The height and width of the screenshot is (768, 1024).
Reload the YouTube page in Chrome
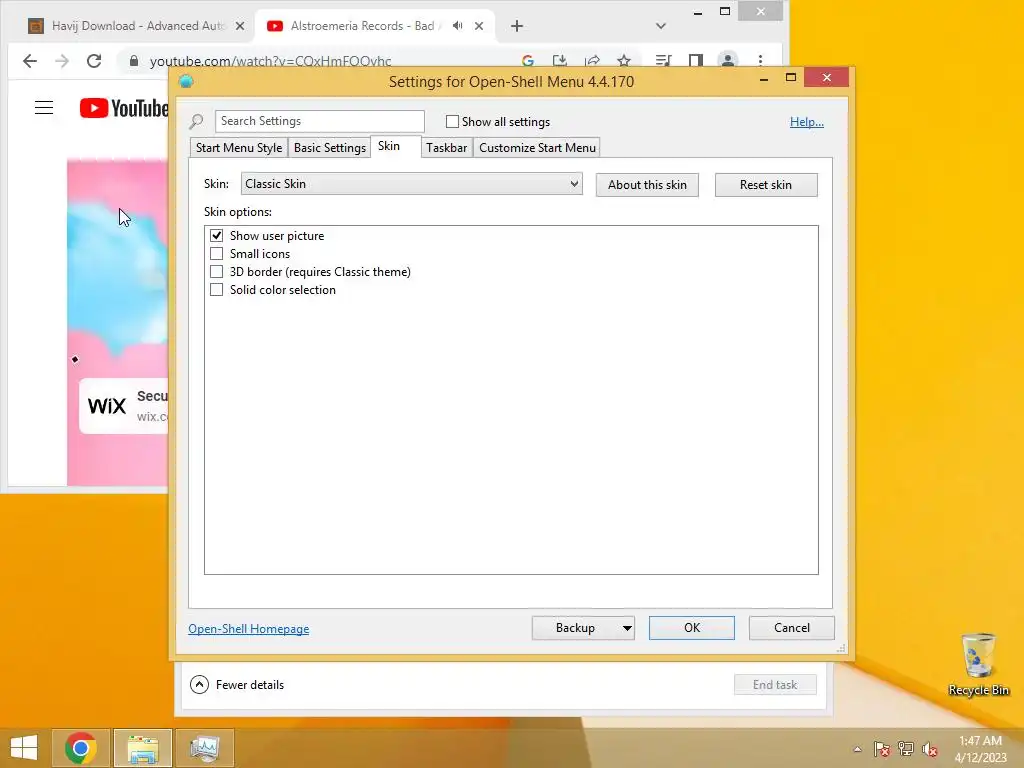[x=94, y=61]
